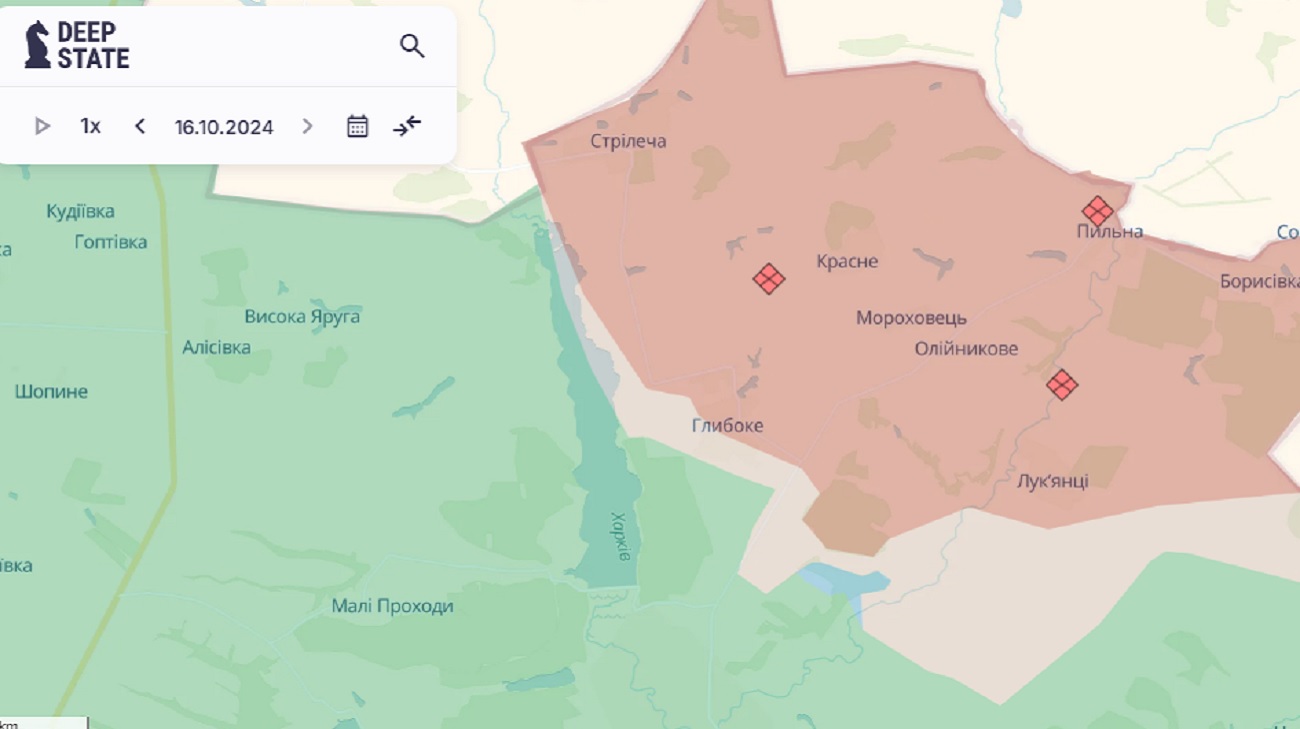Go to the previous date with the left chevron
The height and width of the screenshot is (729, 1300).
tap(140, 126)
